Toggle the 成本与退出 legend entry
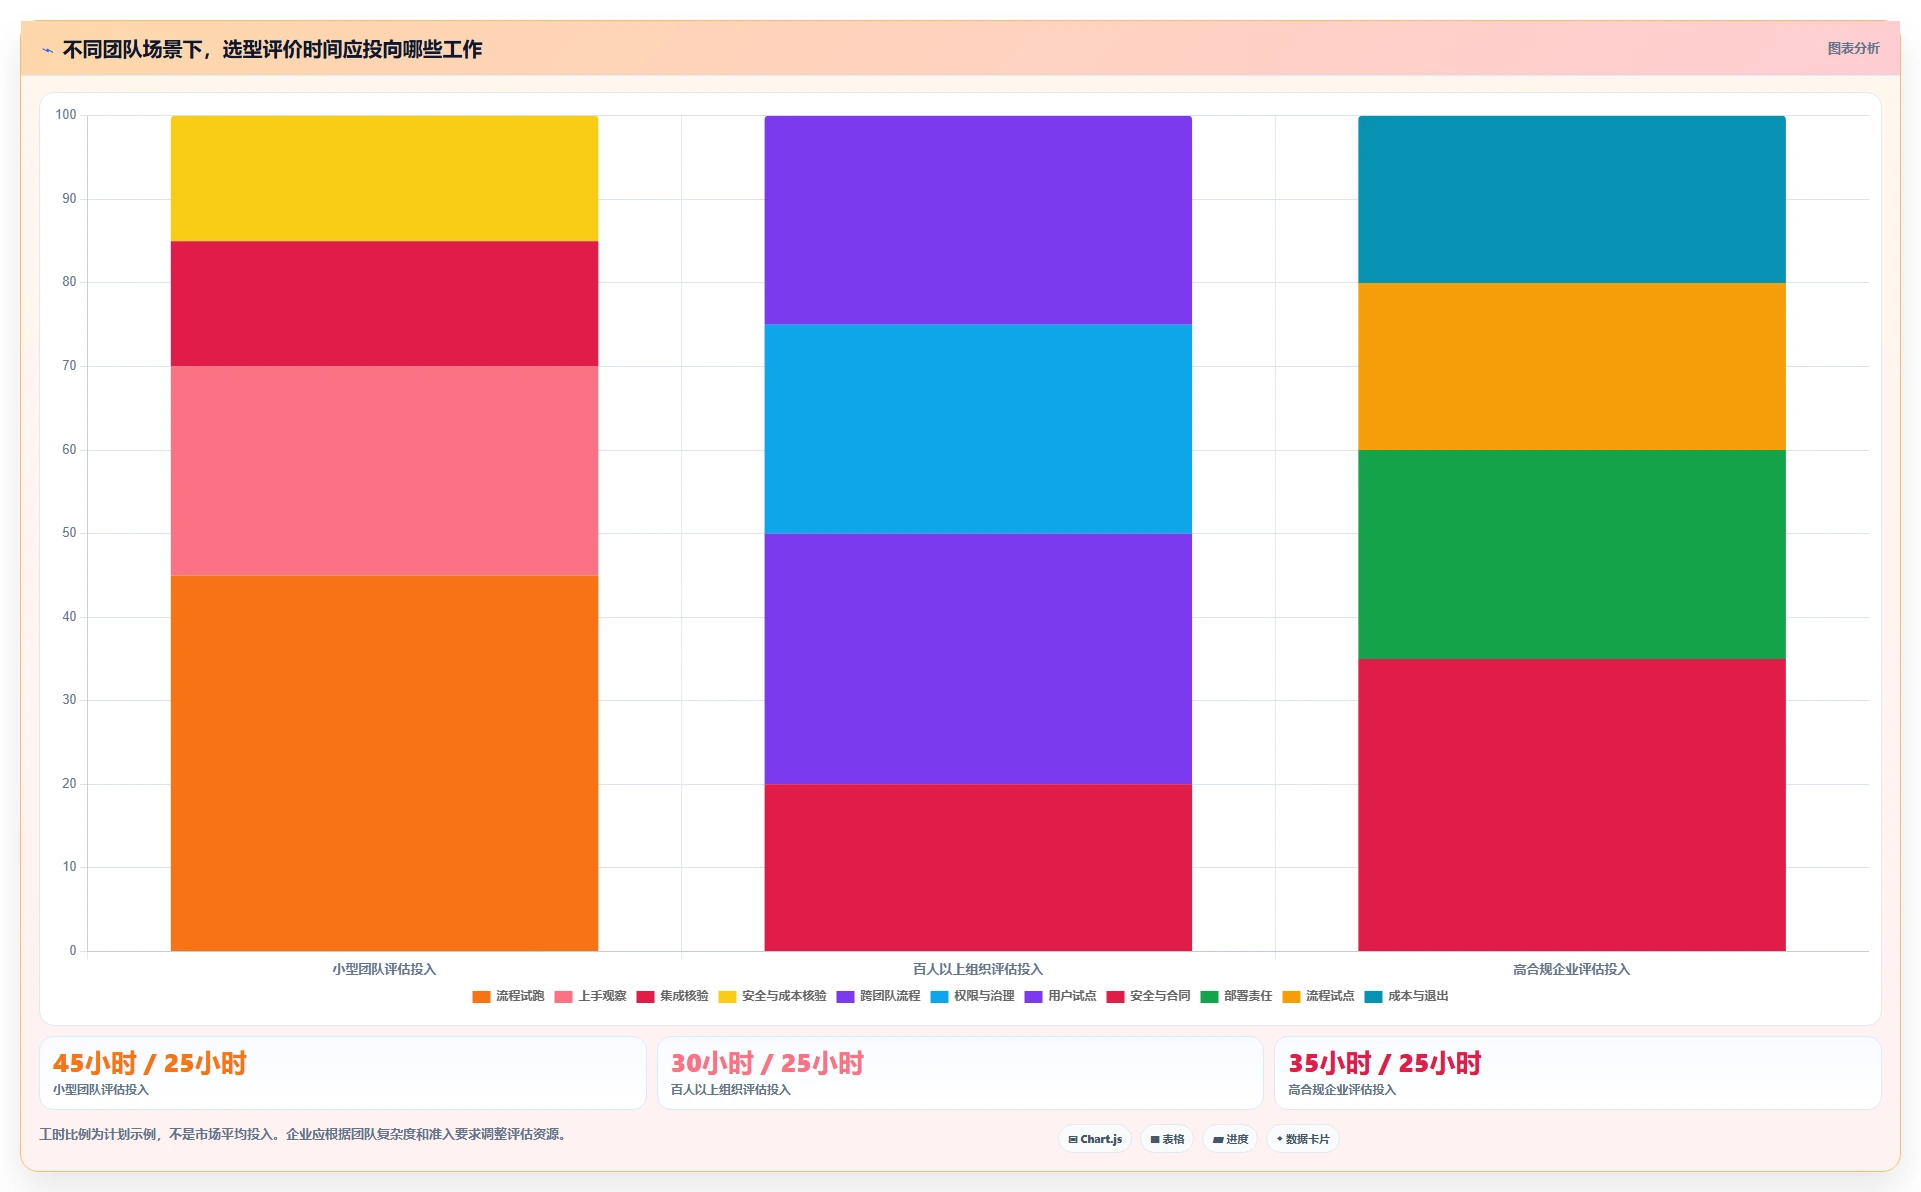 [1406, 996]
